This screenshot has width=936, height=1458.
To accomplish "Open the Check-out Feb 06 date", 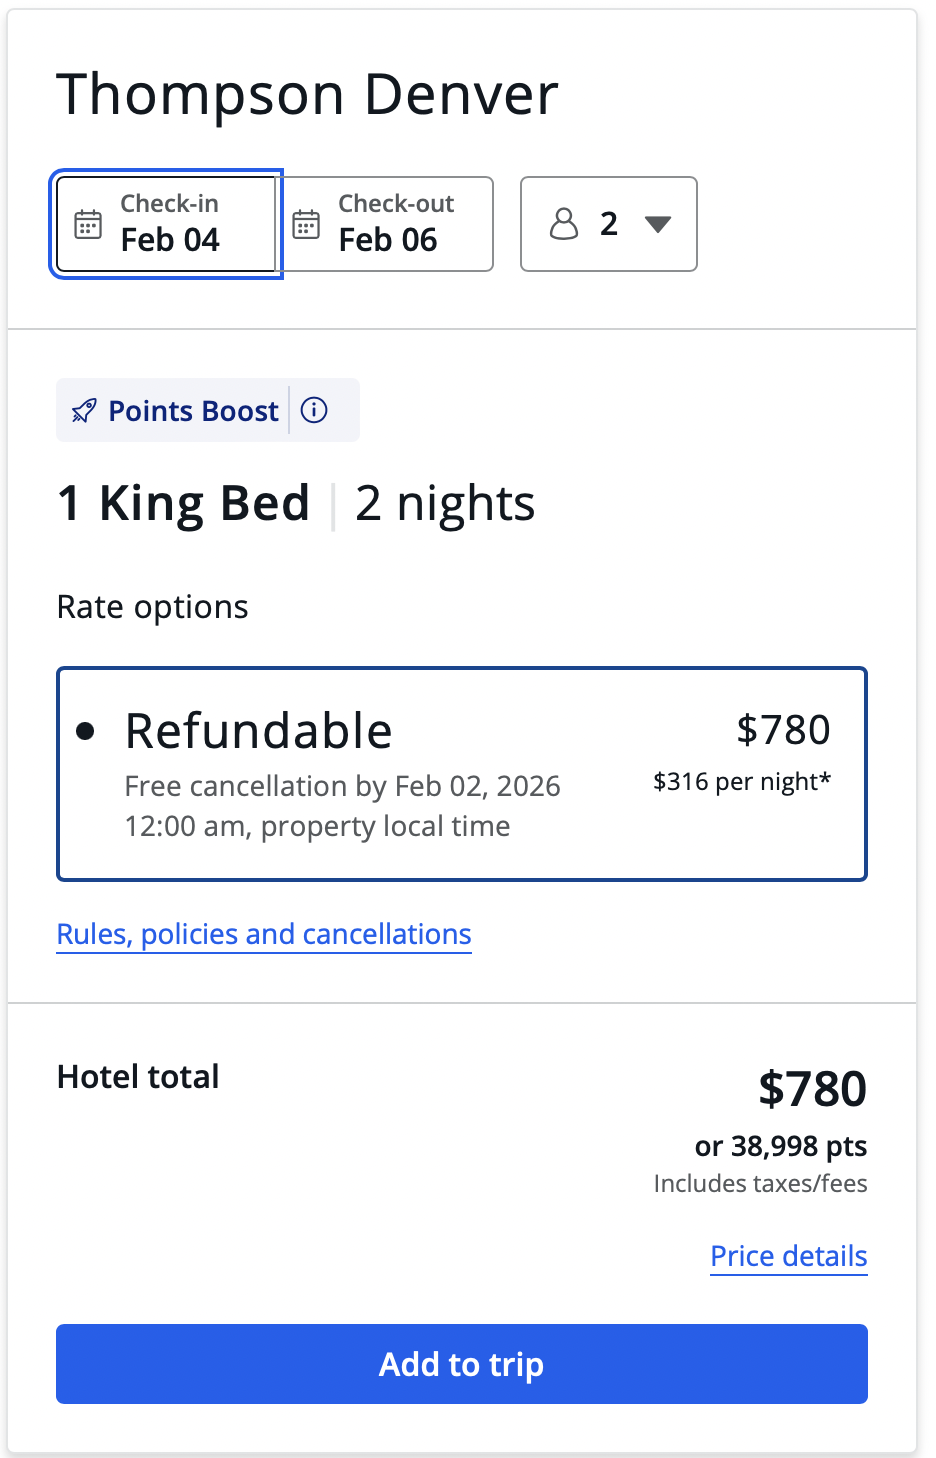I will coord(388,240).
